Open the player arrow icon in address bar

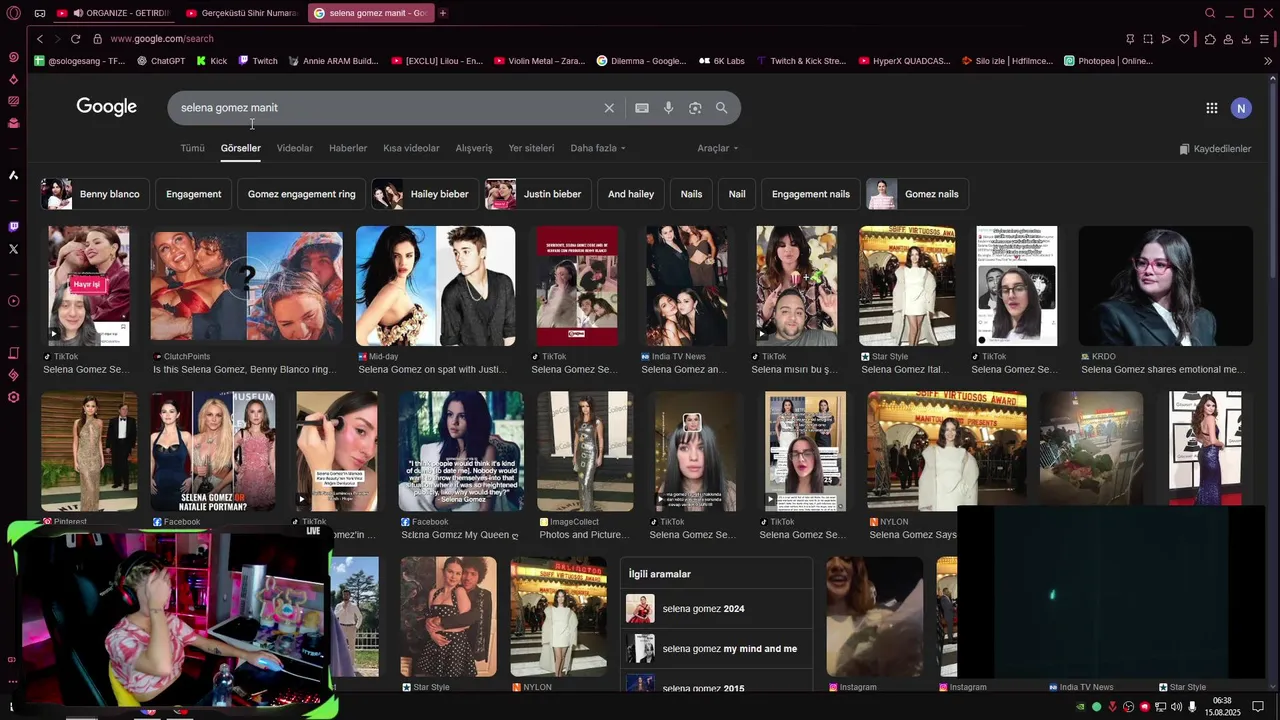pos(1166,39)
